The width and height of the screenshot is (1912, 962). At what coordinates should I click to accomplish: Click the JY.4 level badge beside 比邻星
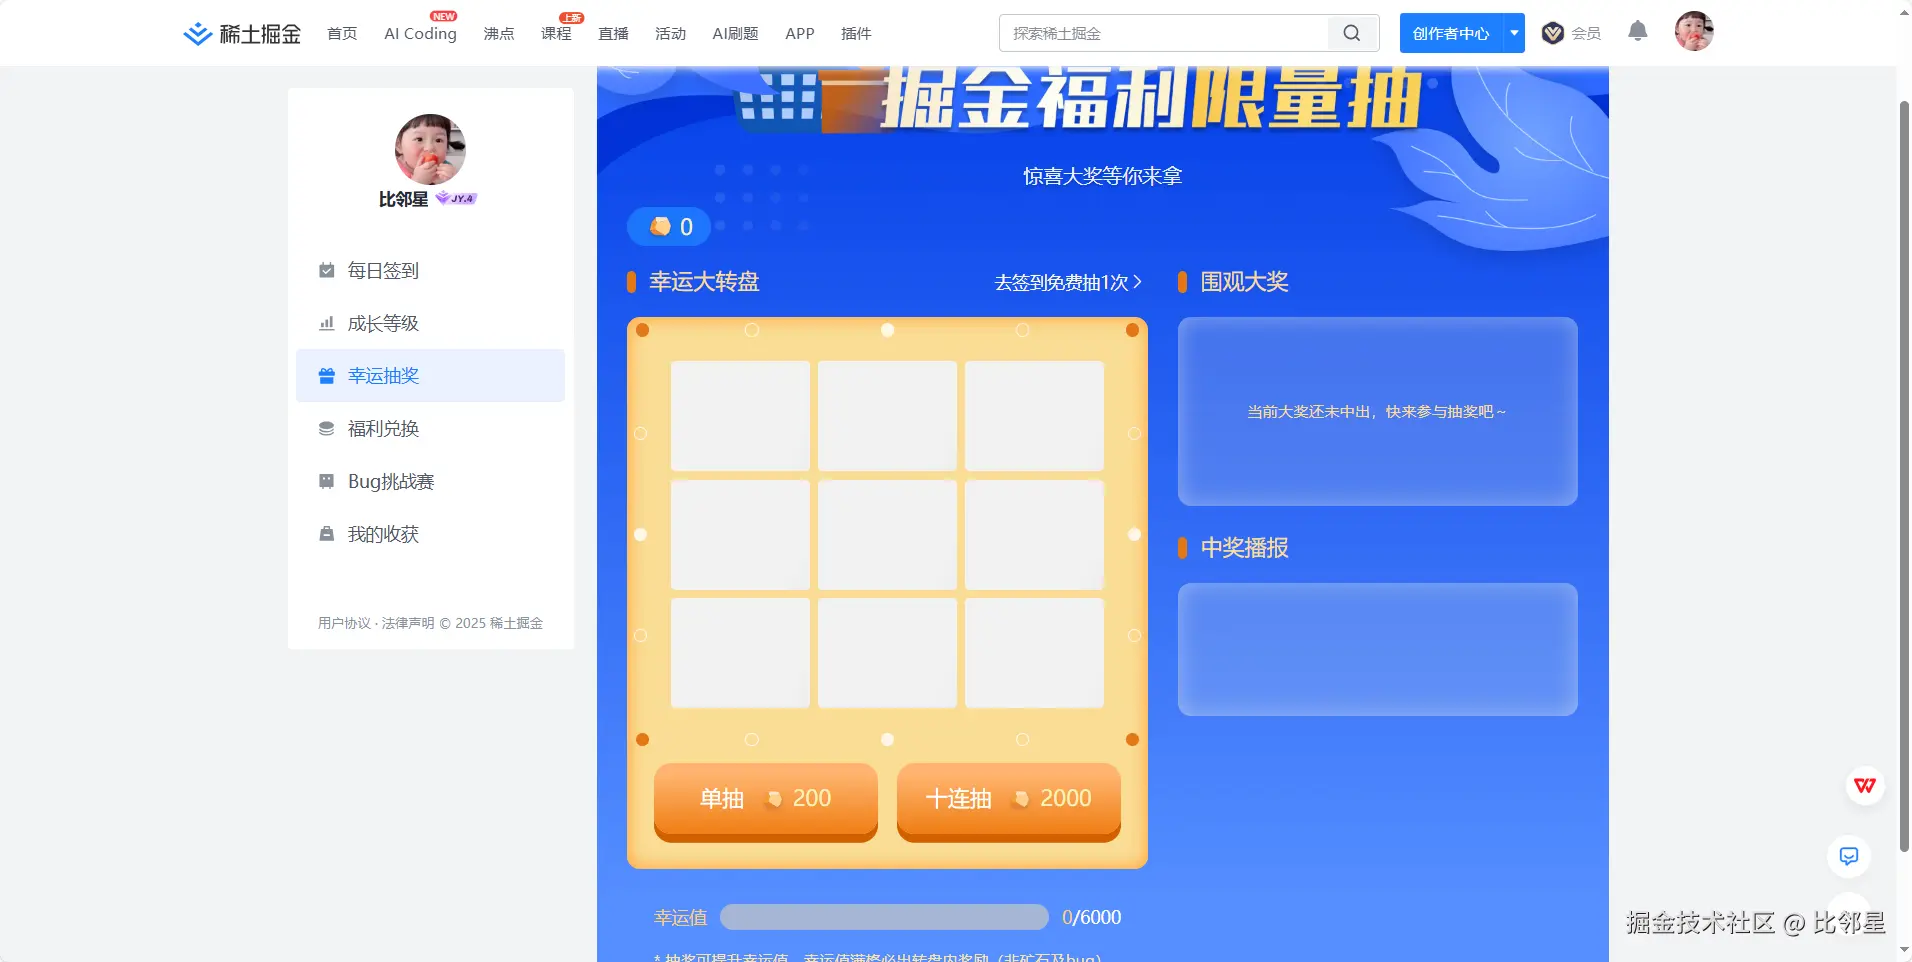455,198
